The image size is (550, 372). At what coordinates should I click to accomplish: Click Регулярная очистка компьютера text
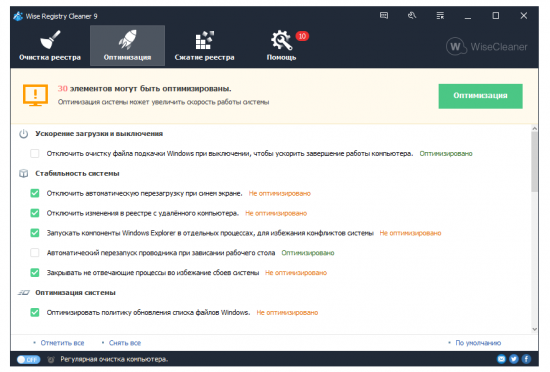[x=114, y=359]
